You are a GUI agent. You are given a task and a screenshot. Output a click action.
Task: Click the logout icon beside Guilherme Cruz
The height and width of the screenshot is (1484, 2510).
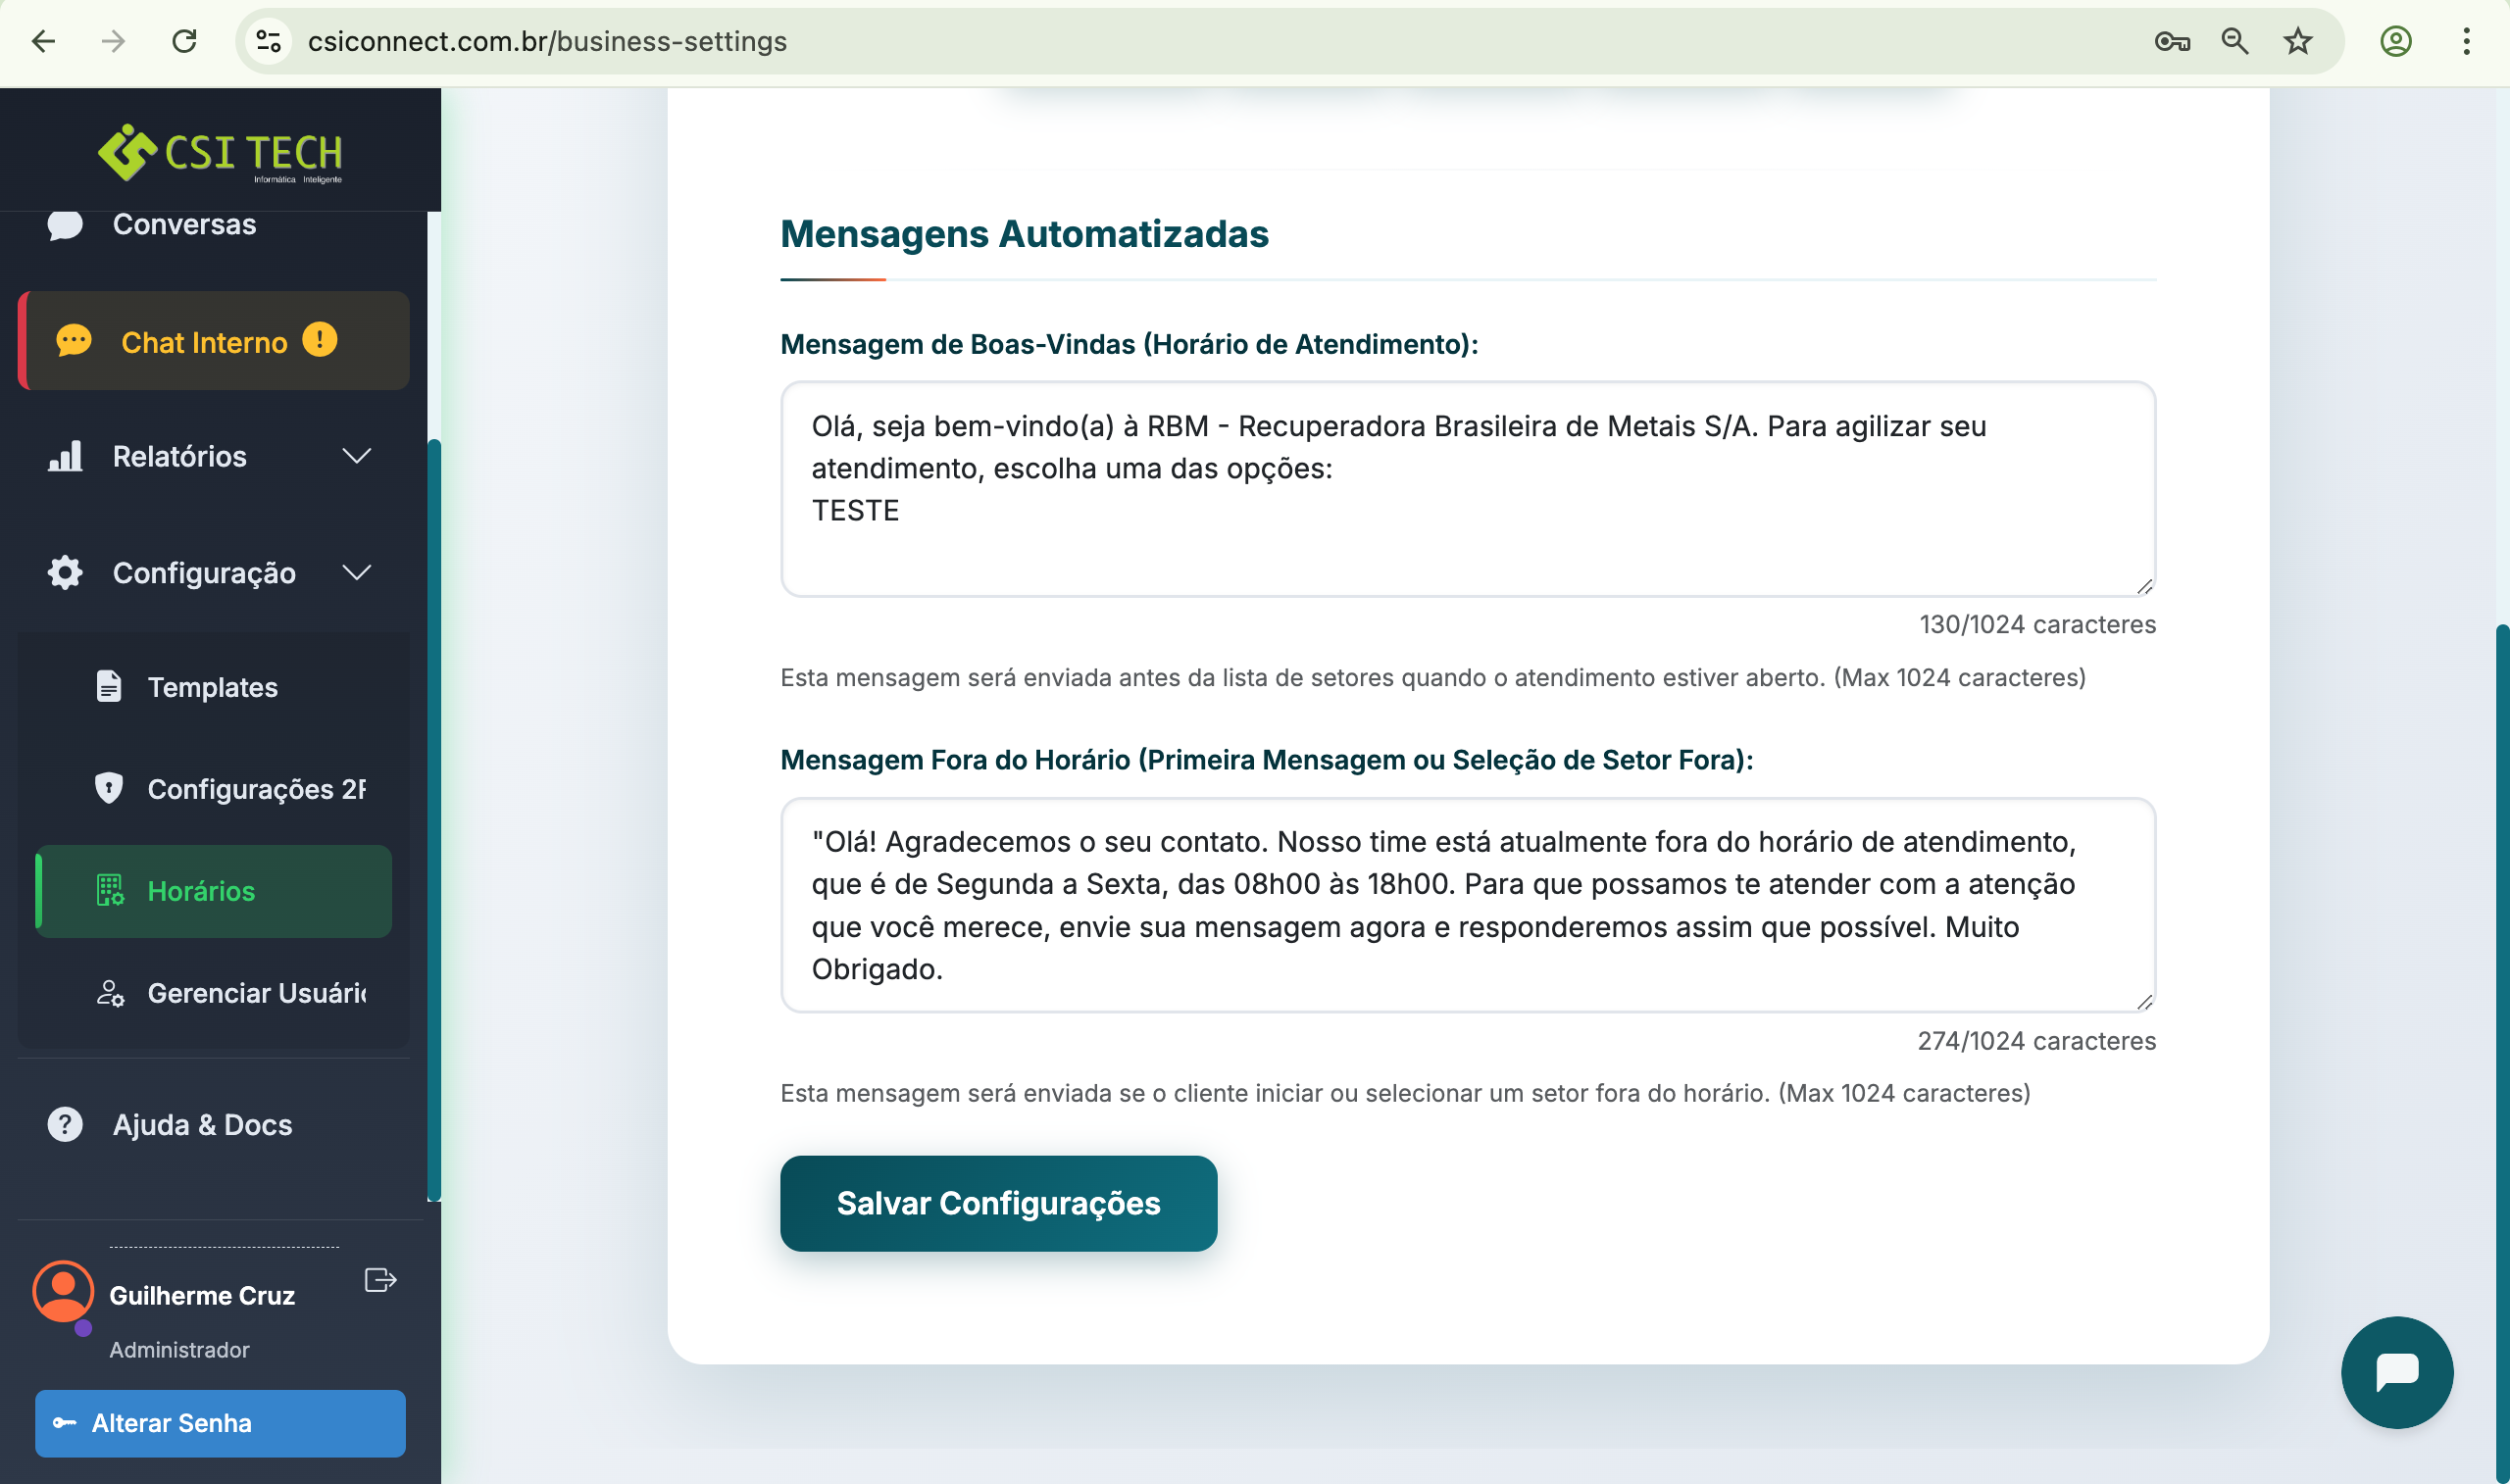coord(379,1280)
